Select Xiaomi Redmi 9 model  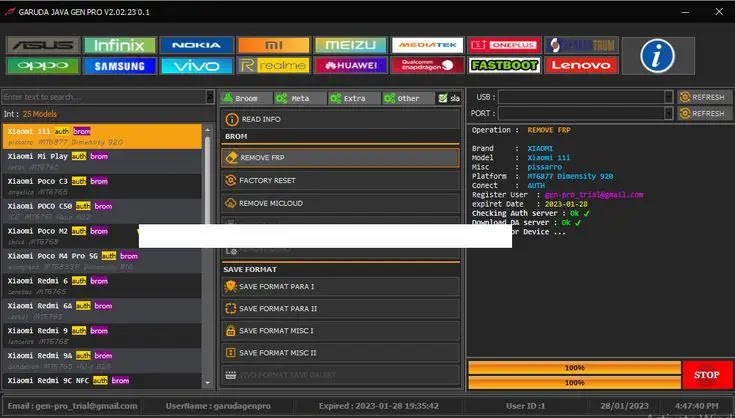(102, 336)
